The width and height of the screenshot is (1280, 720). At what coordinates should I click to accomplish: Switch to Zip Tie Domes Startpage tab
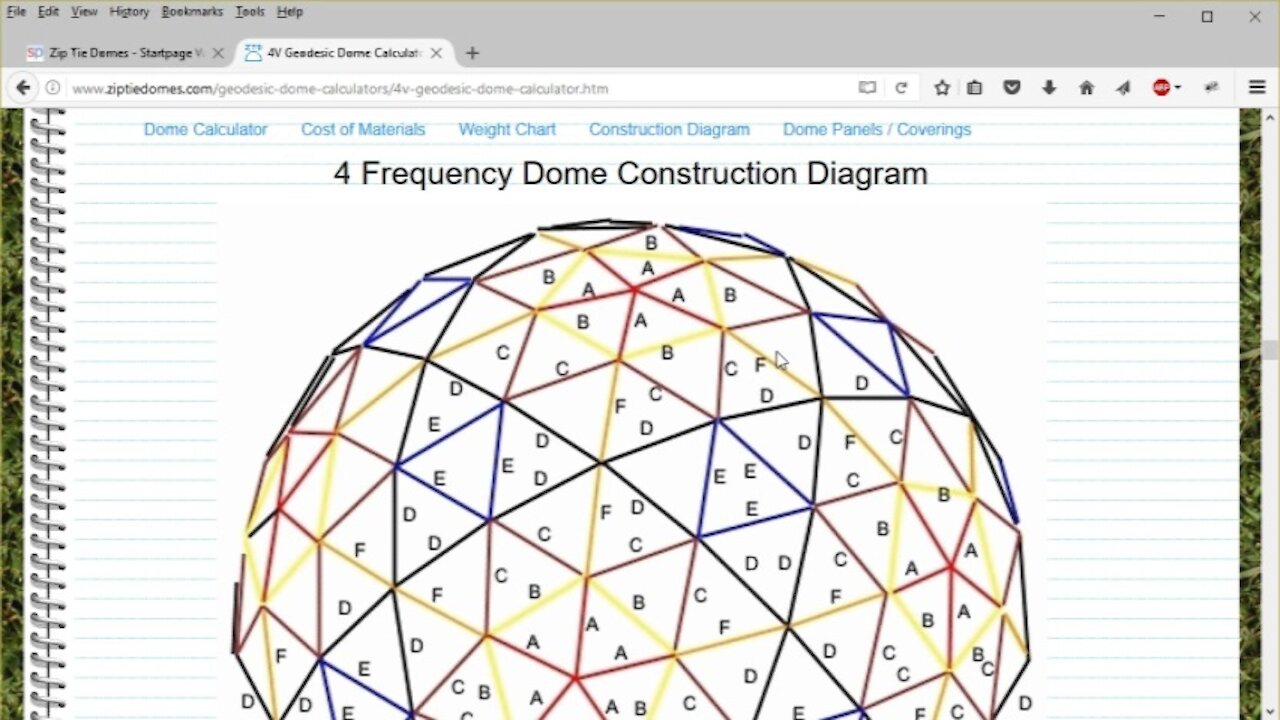pyautogui.click(x=126, y=53)
